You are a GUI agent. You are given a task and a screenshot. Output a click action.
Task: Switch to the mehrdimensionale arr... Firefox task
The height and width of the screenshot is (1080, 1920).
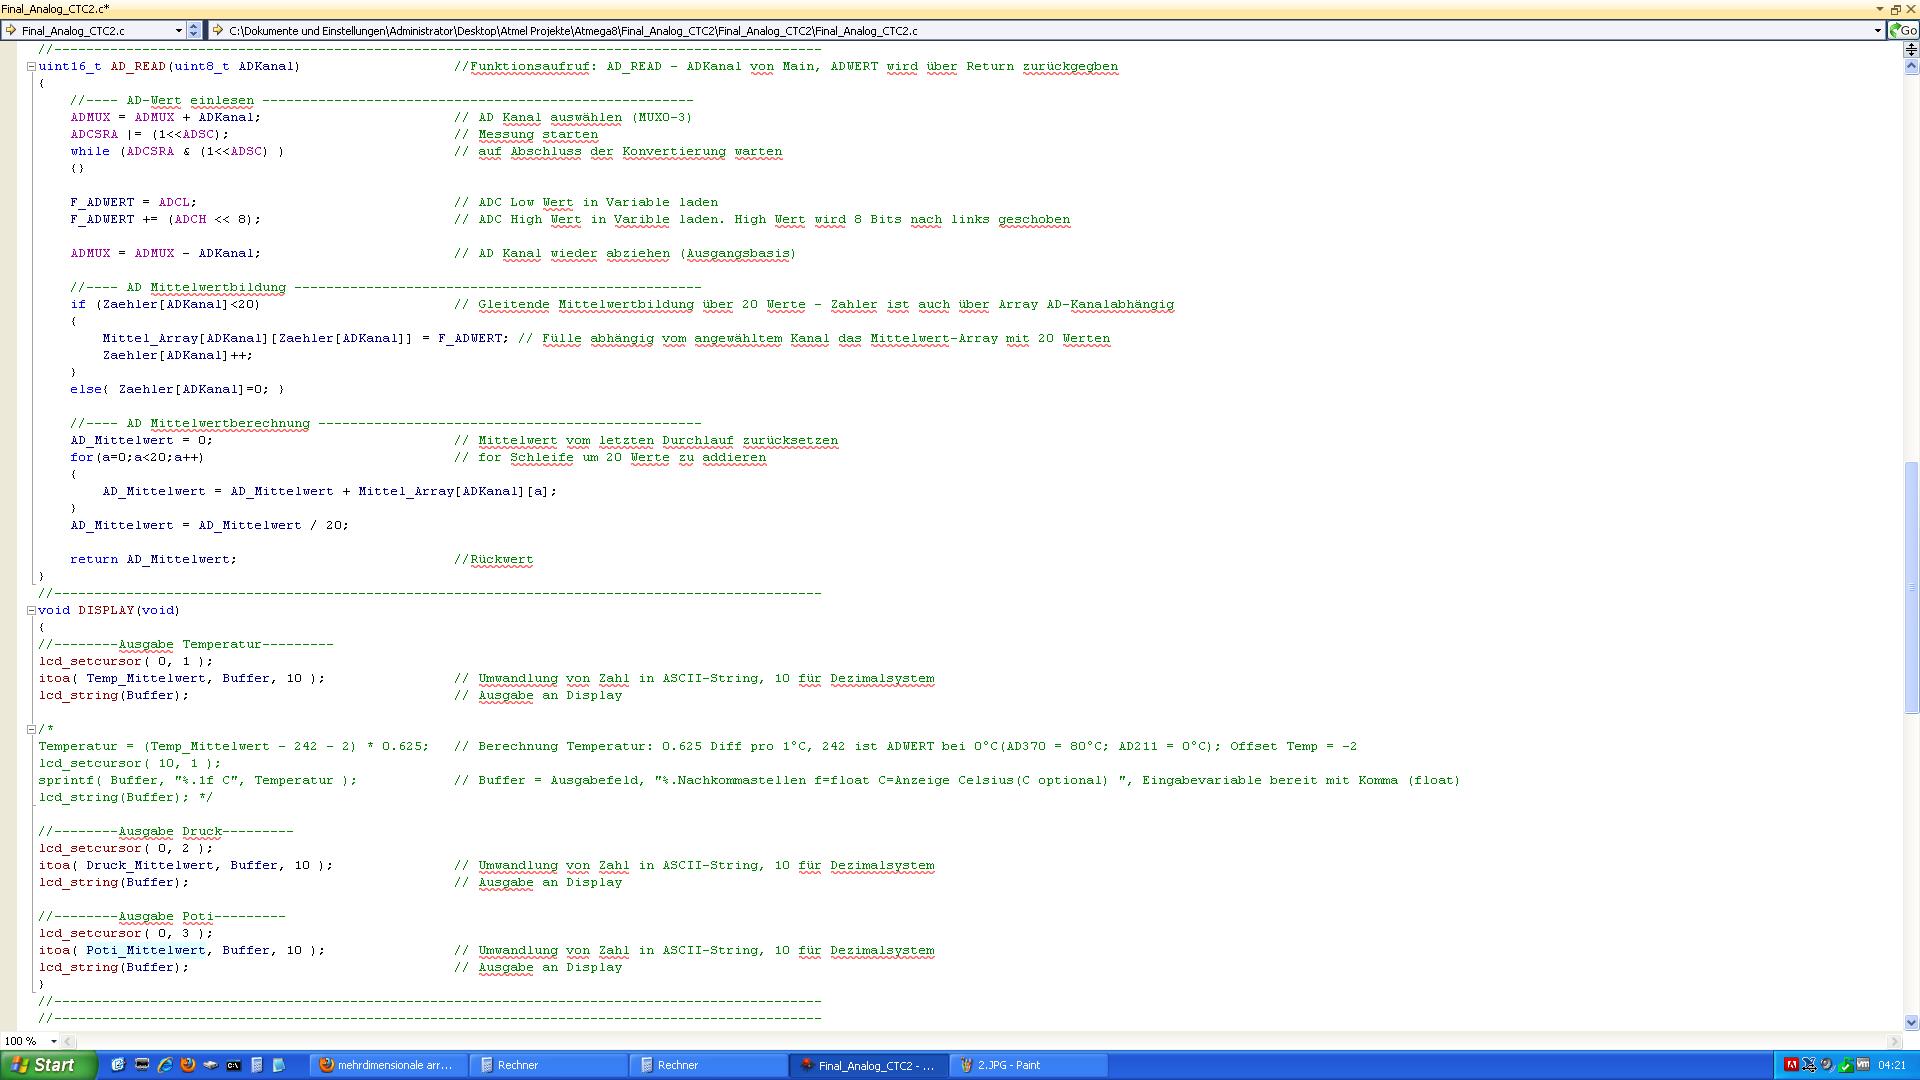pyautogui.click(x=385, y=1065)
